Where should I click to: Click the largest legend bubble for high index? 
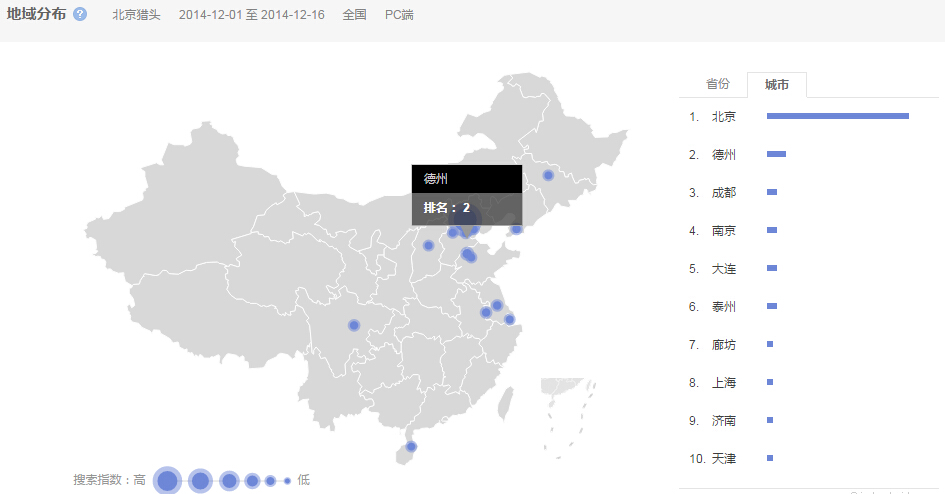coord(167,481)
